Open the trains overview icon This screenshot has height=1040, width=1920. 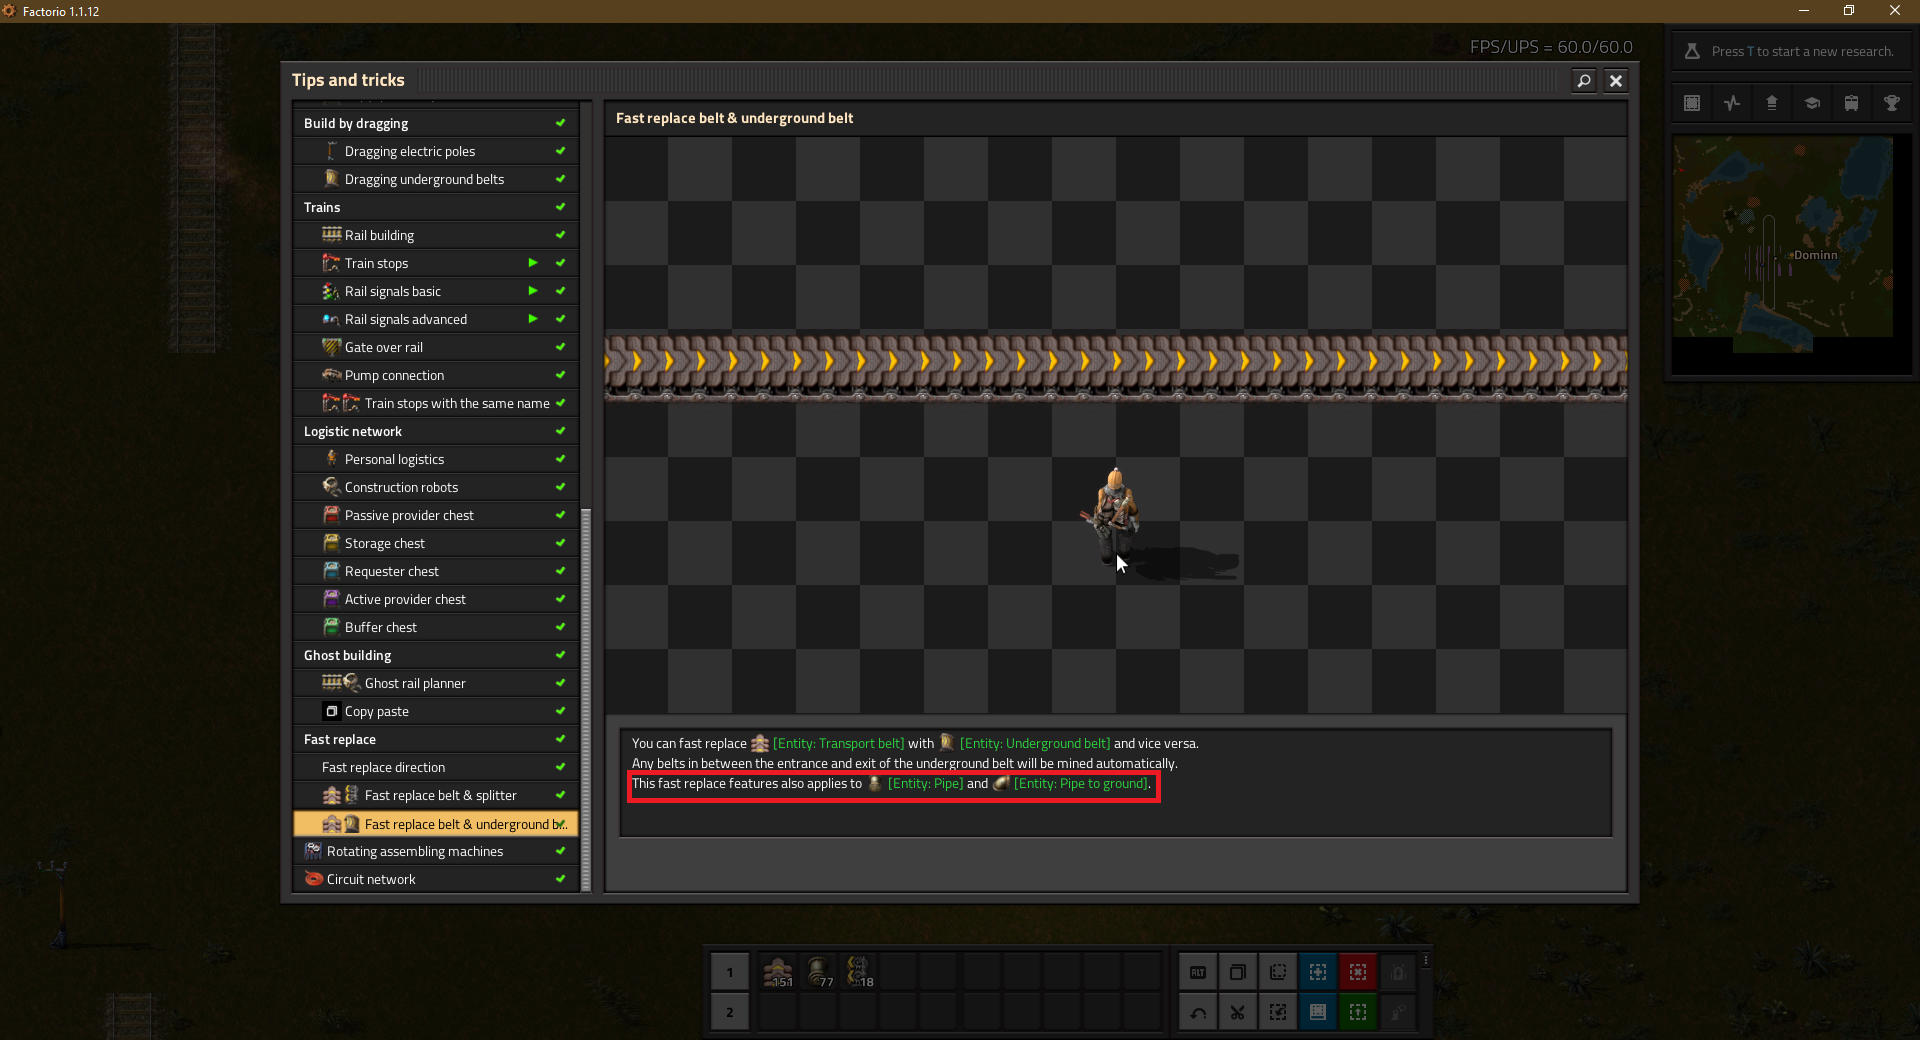pyautogui.click(x=1851, y=103)
